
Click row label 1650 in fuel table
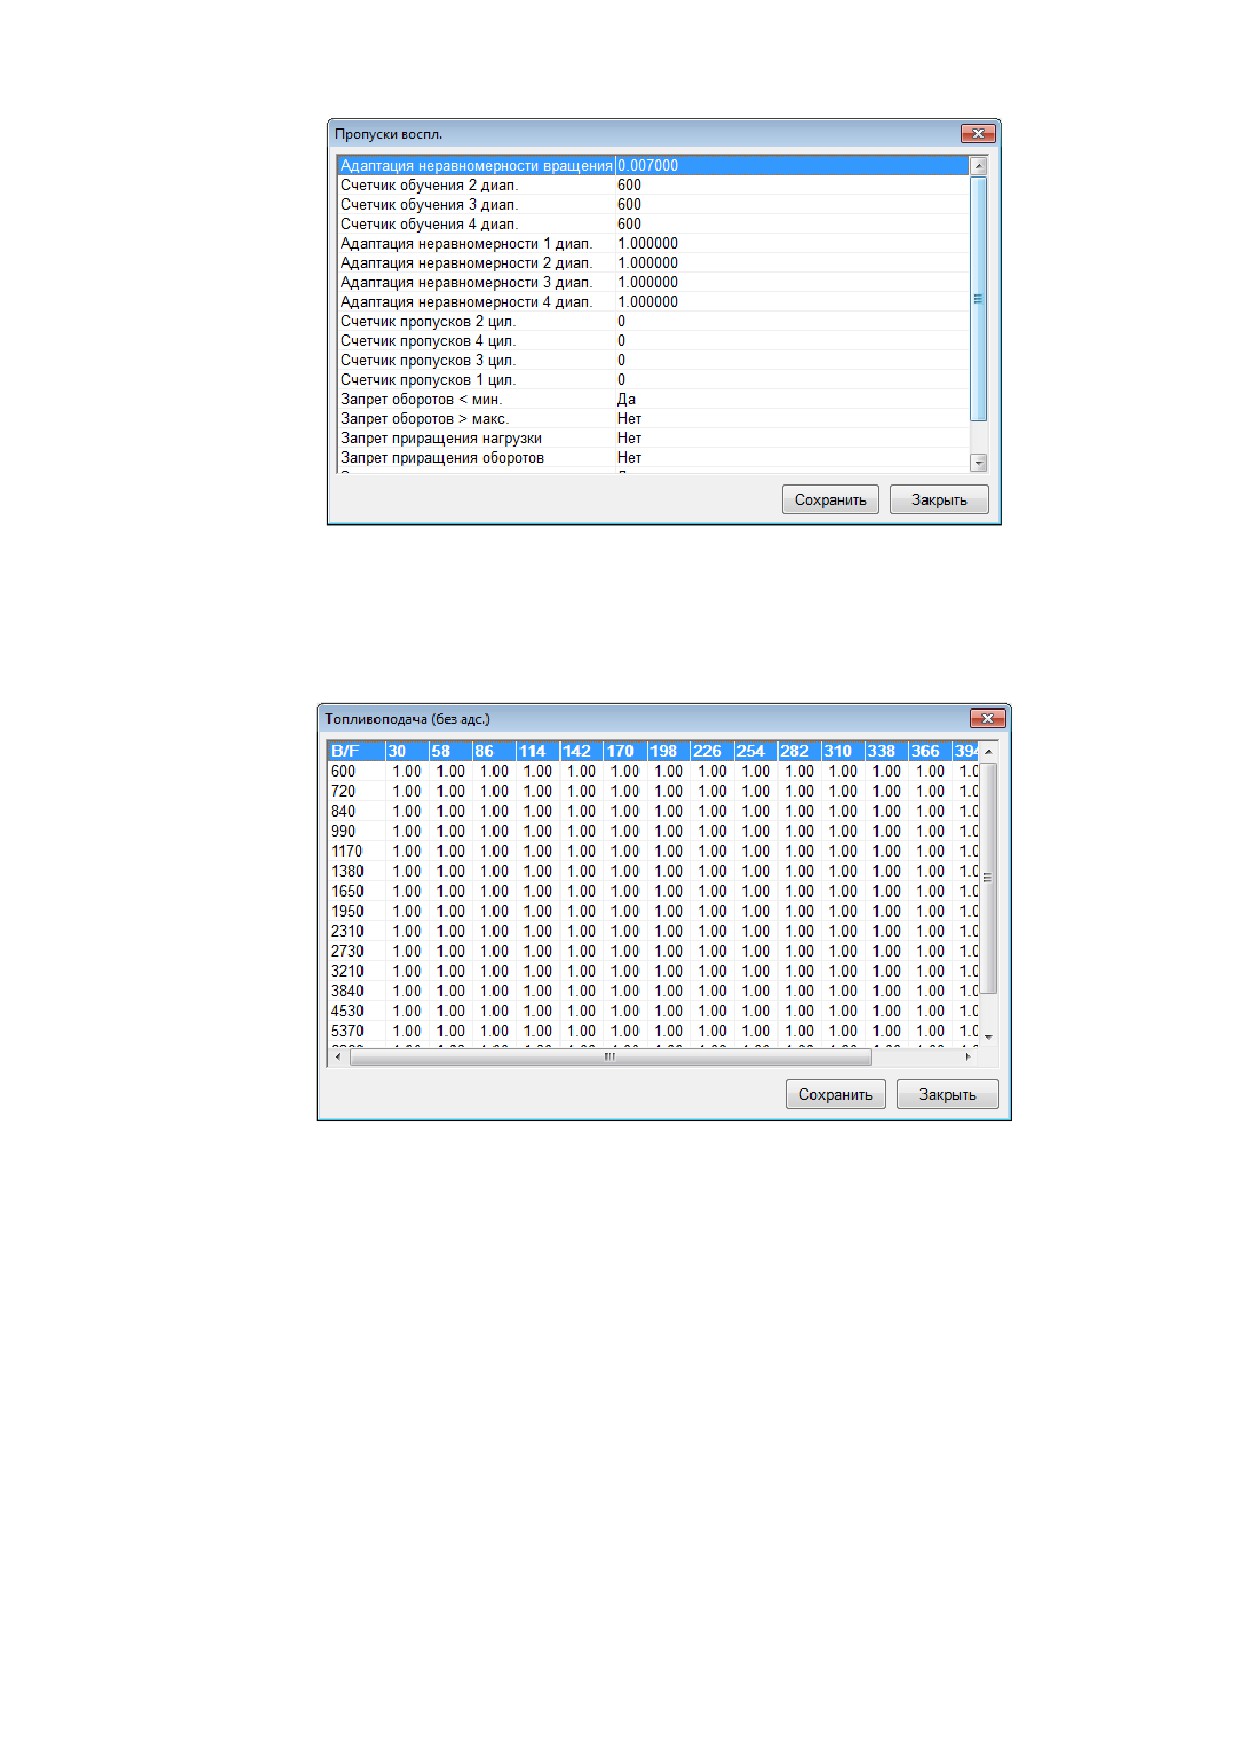tap(347, 891)
